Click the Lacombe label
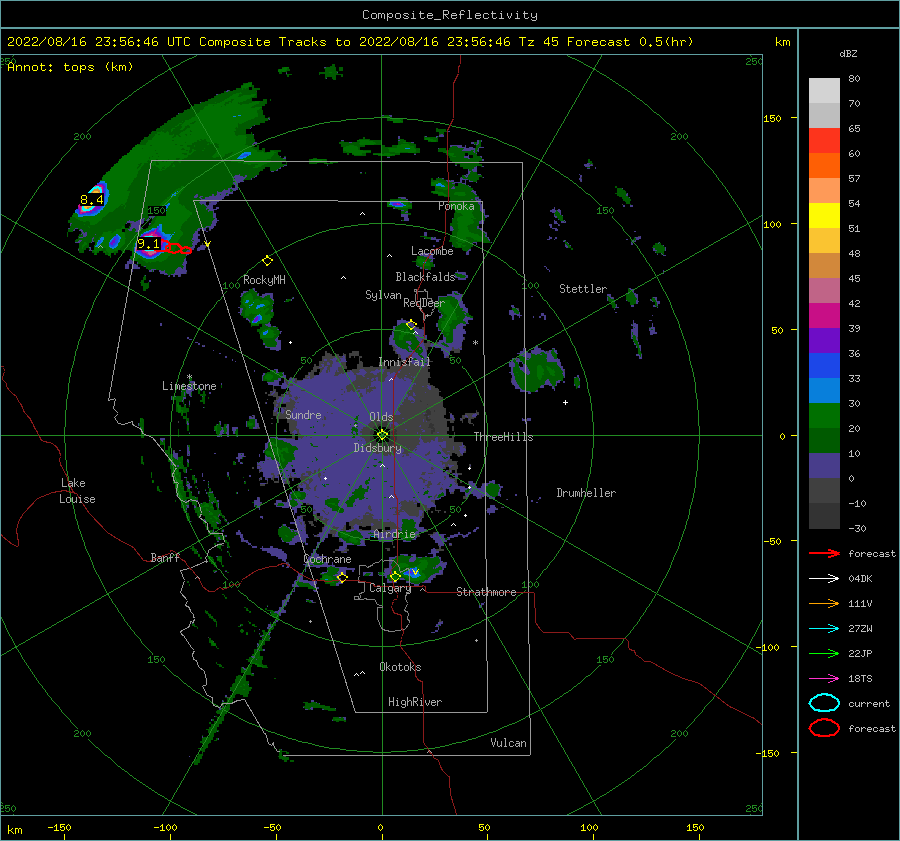This screenshot has width=900, height=841. click(432, 251)
